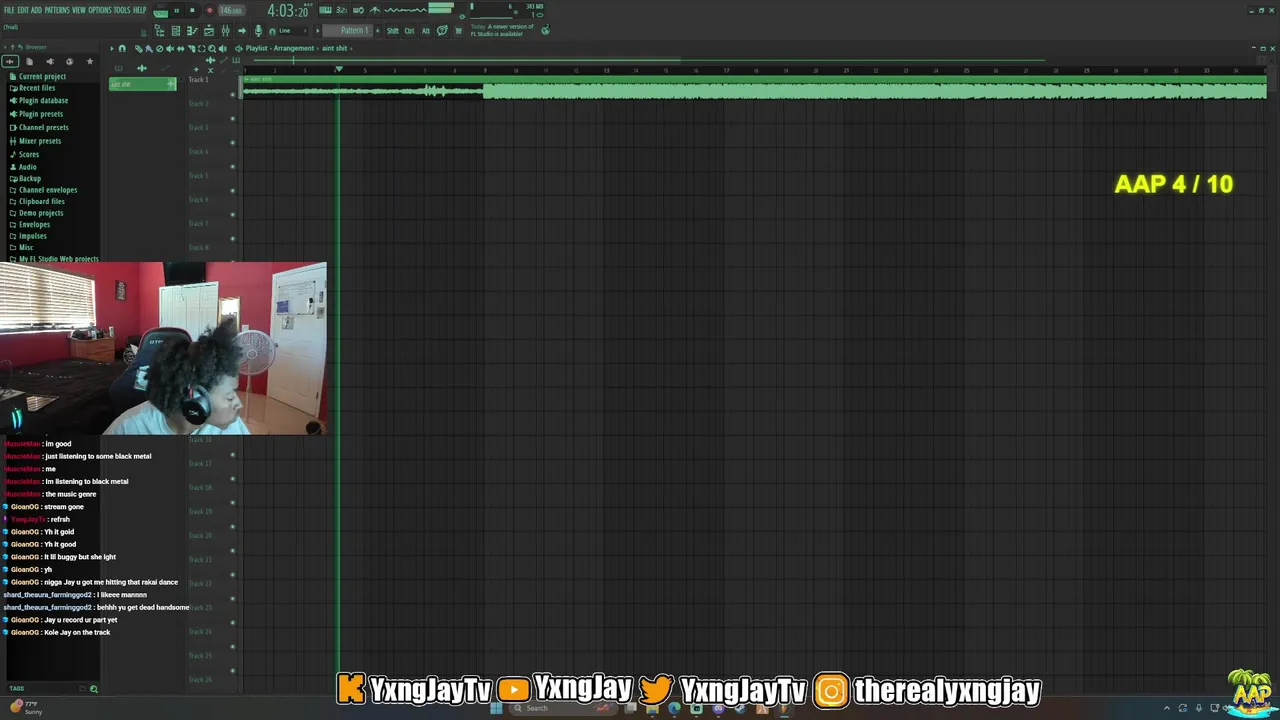Open the TOOLS menu

coord(122,10)
